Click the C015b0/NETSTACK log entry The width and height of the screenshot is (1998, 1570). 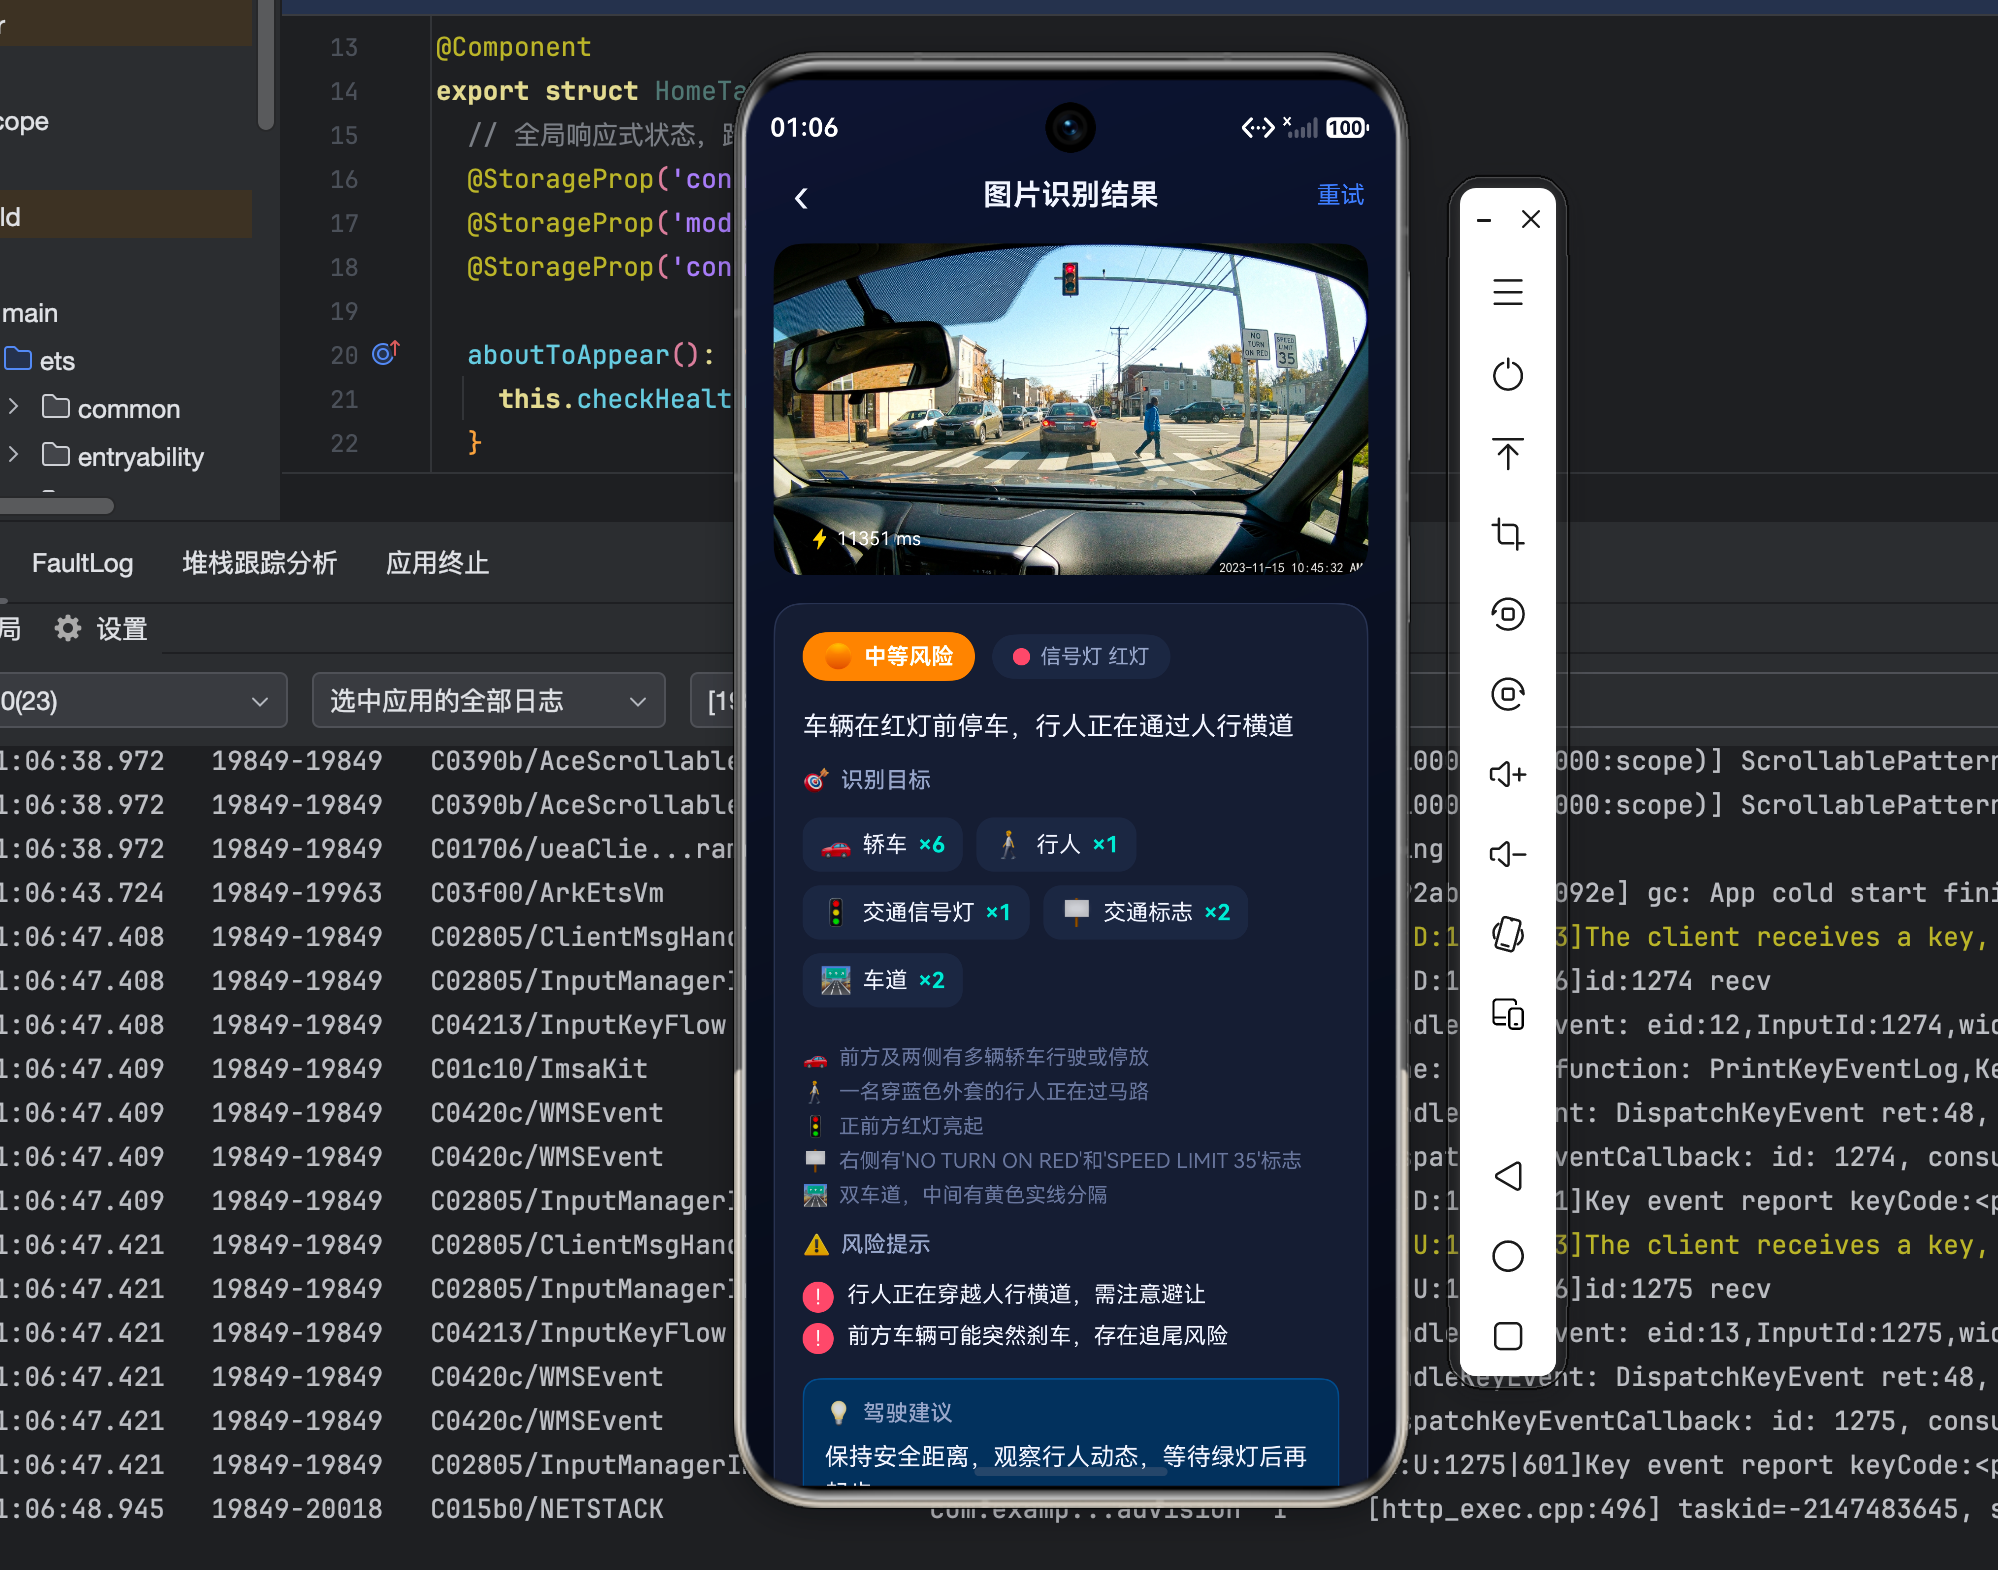(x=547, y=1509)
